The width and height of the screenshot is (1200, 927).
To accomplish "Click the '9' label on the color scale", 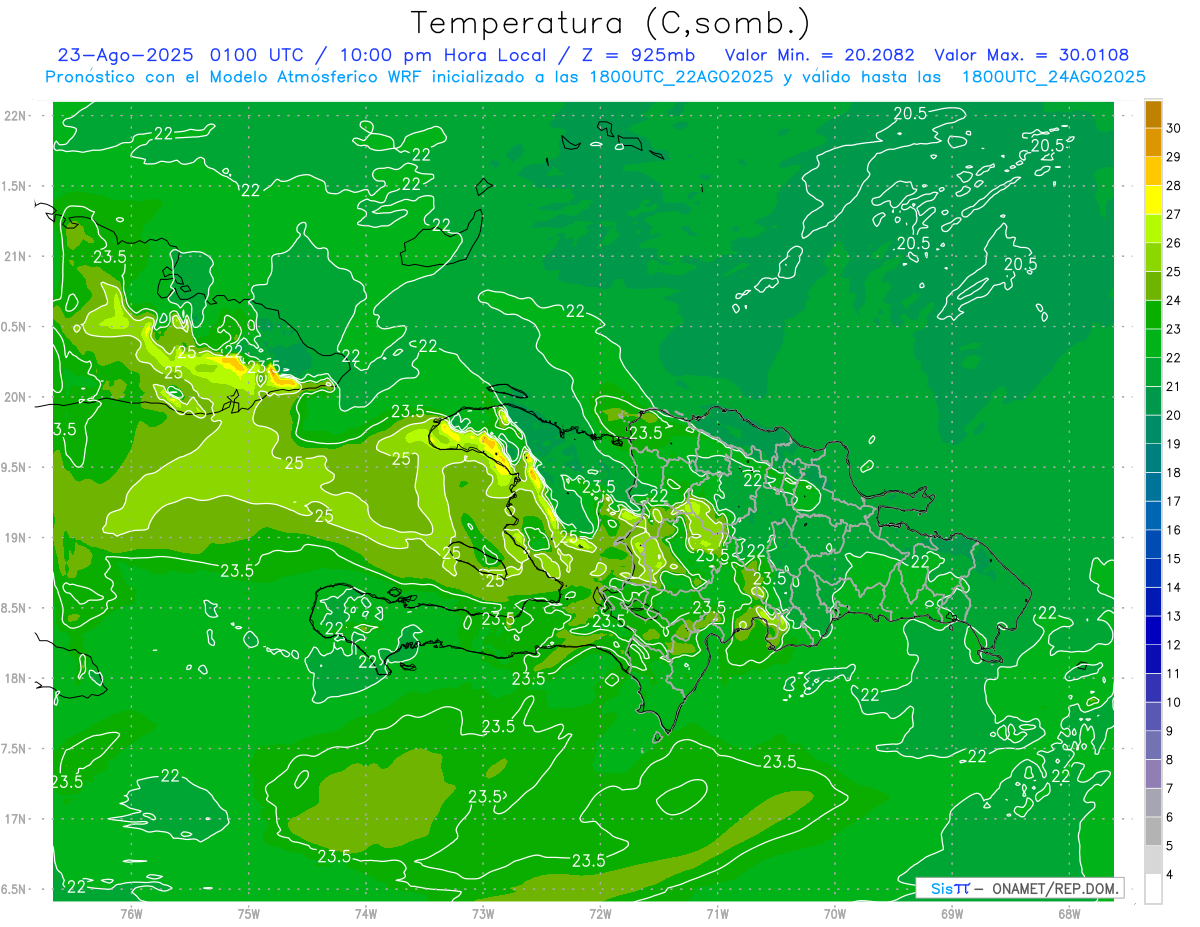I will click(1171, 731).
